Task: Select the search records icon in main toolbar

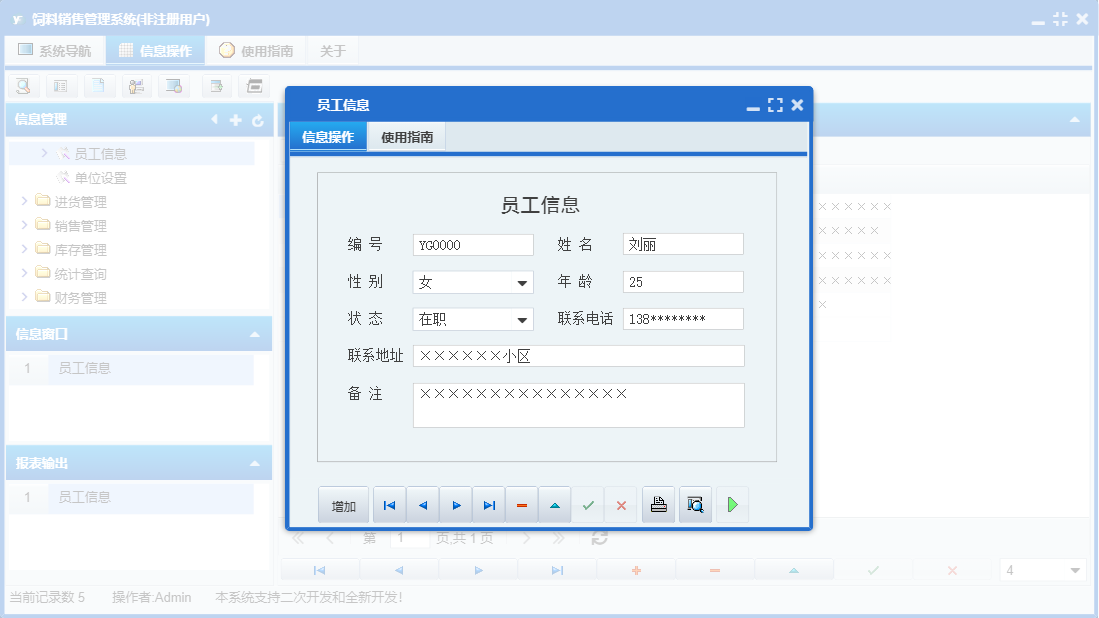Action: click(x=22, y=86)
